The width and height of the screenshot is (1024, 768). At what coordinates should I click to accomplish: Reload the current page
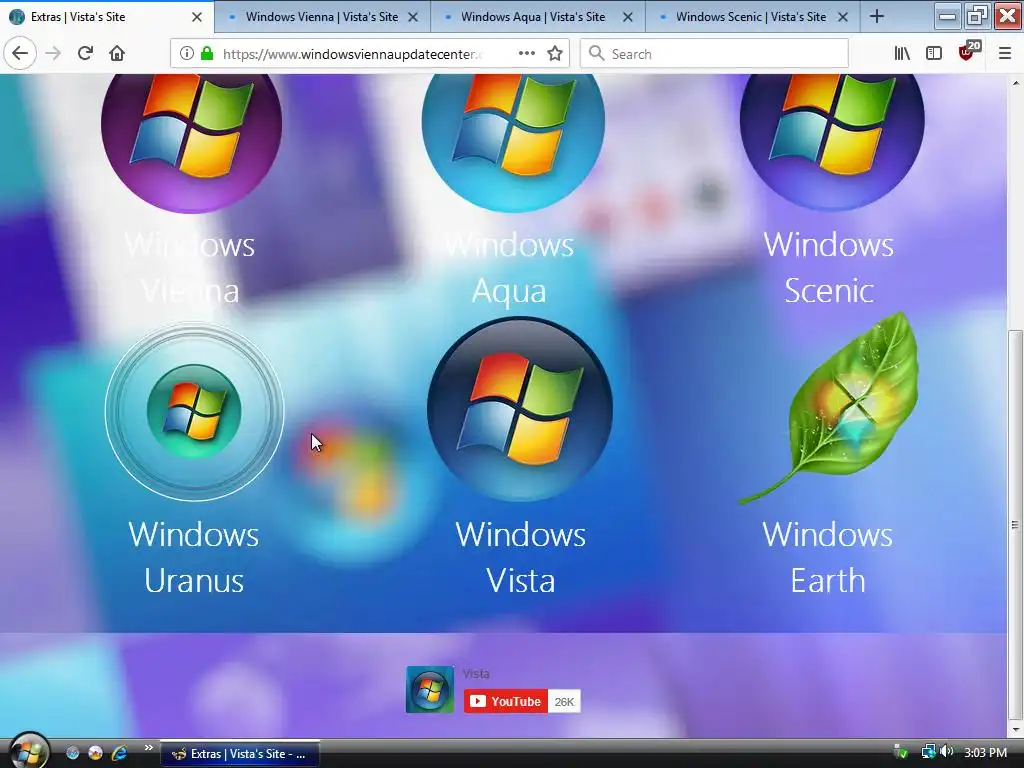coord(85,53)
